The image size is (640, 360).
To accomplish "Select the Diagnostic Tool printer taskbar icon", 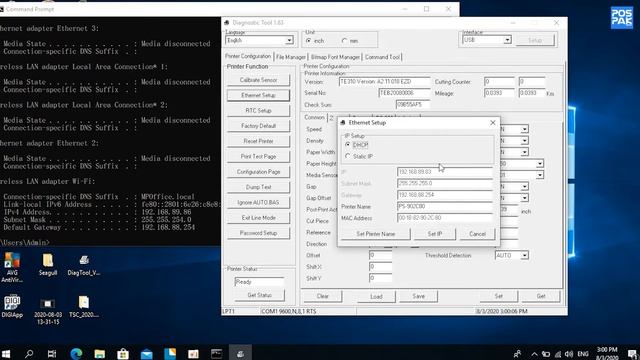I will coord(240,353).
